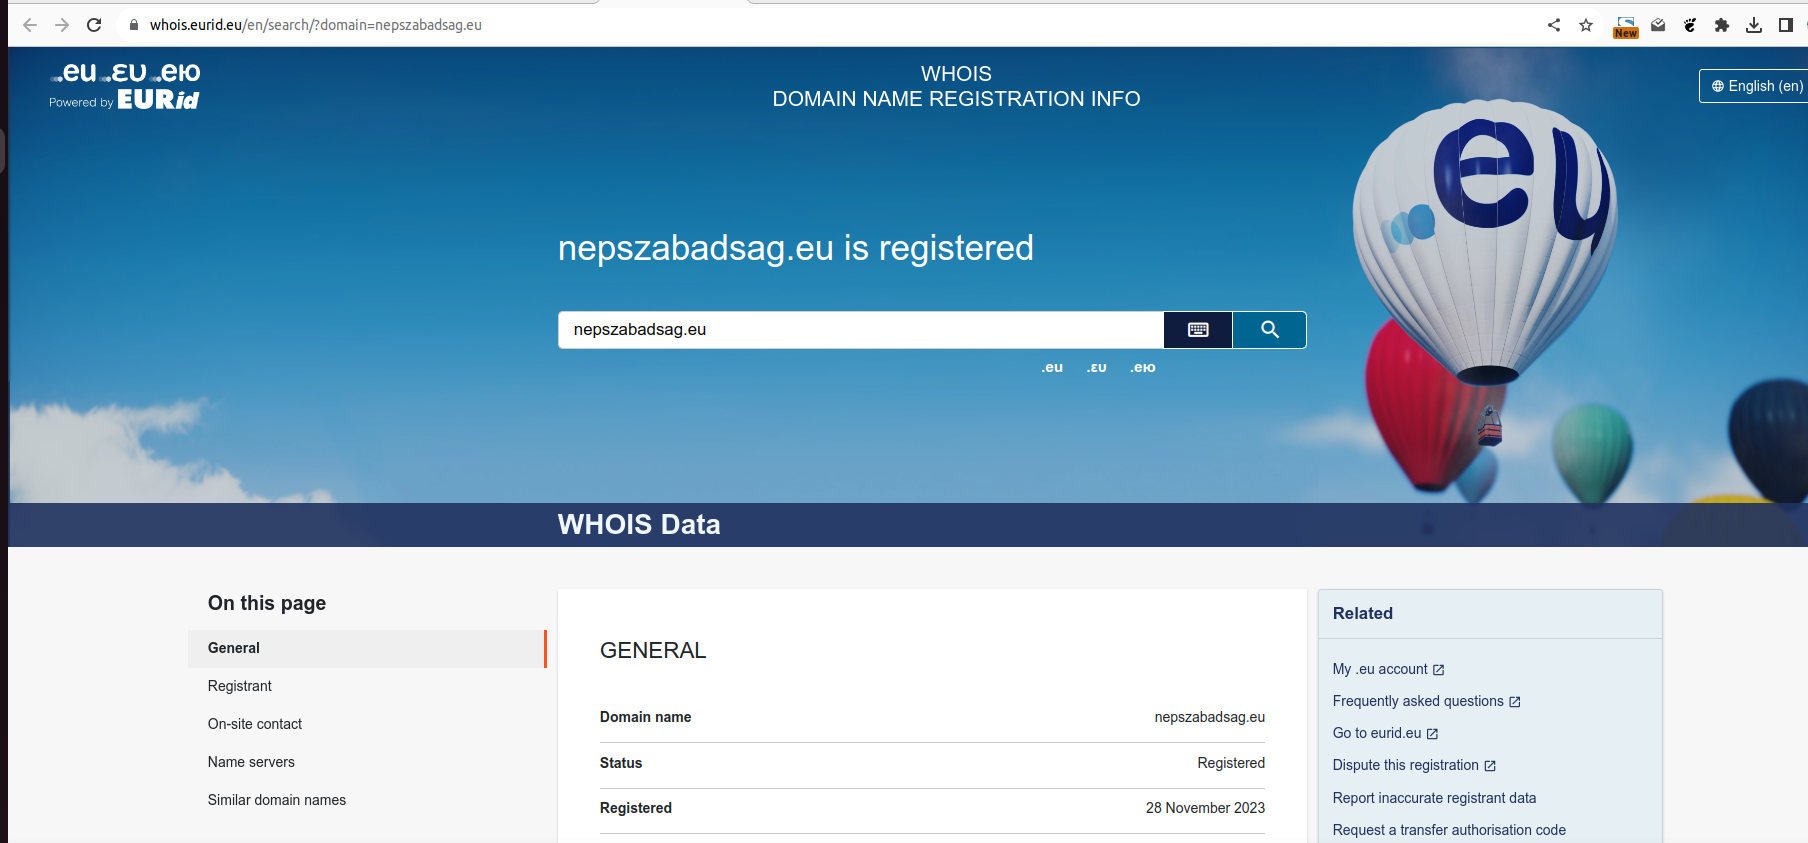
Task: Click the share page icon
Action: (x=1554, y=25)
